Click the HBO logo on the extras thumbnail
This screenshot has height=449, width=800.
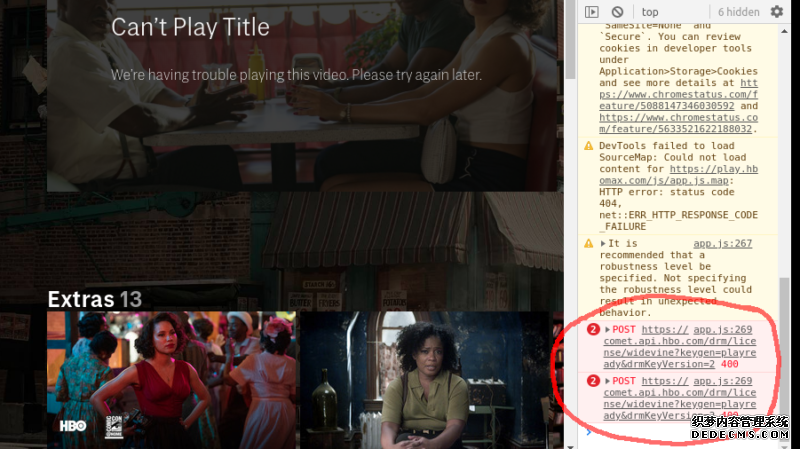73,426
